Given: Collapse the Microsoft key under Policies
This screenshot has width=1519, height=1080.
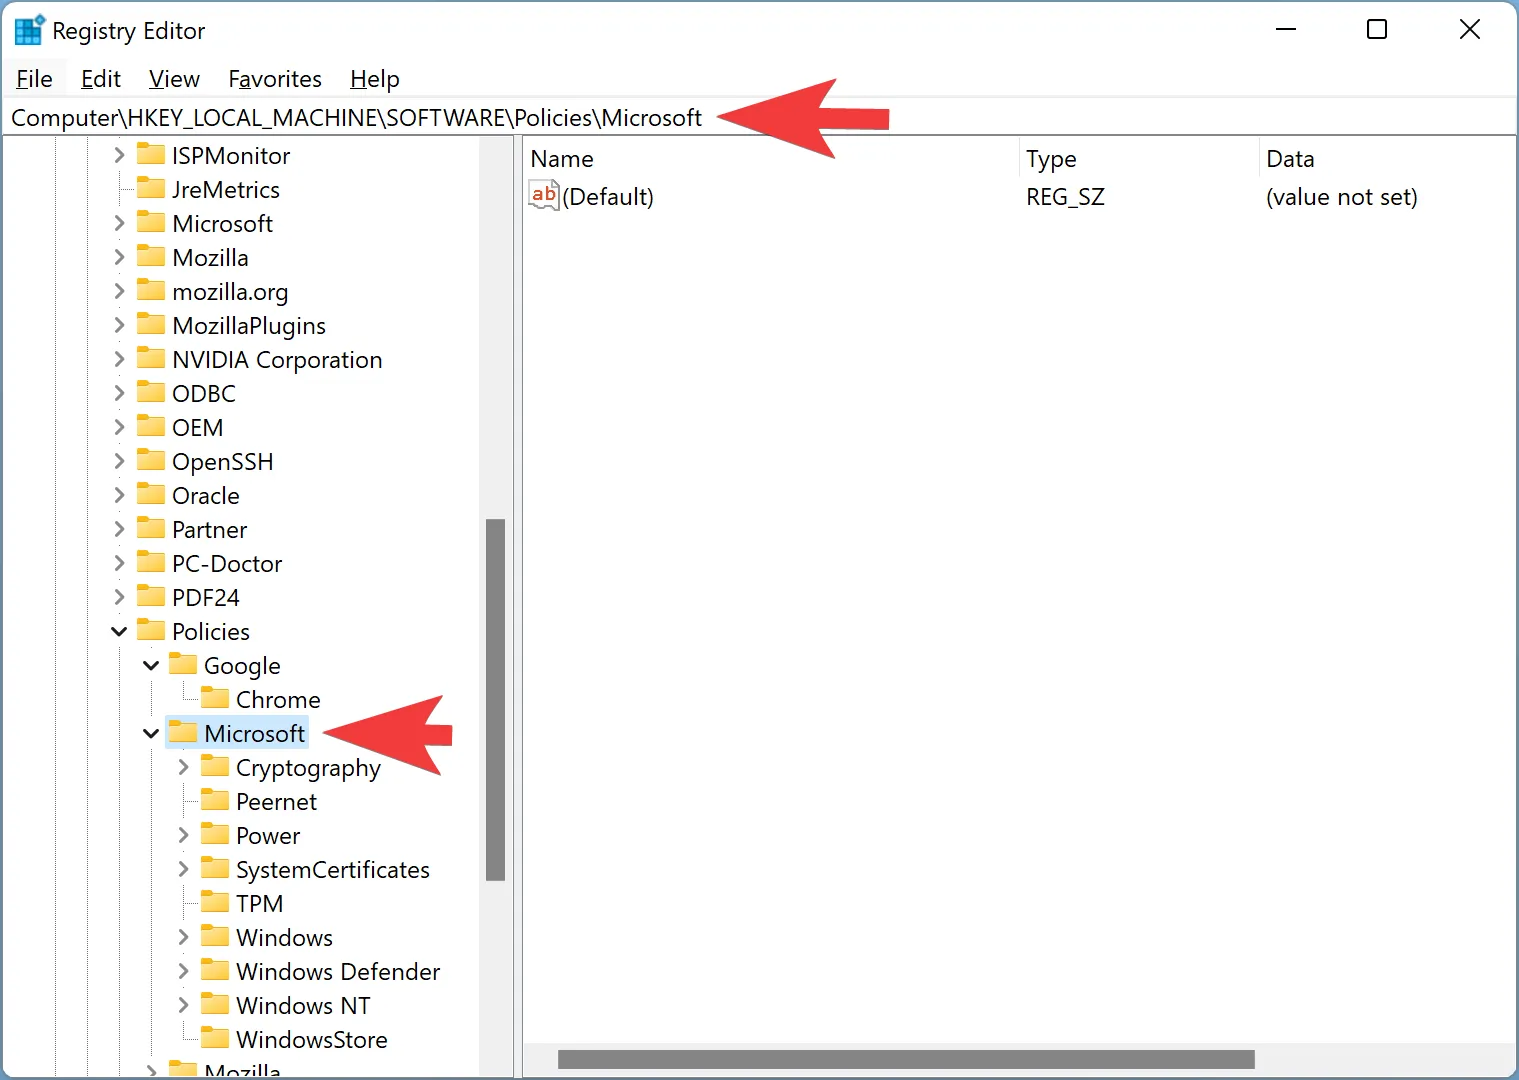Looking at the screenshot, I should click(150, 733).
